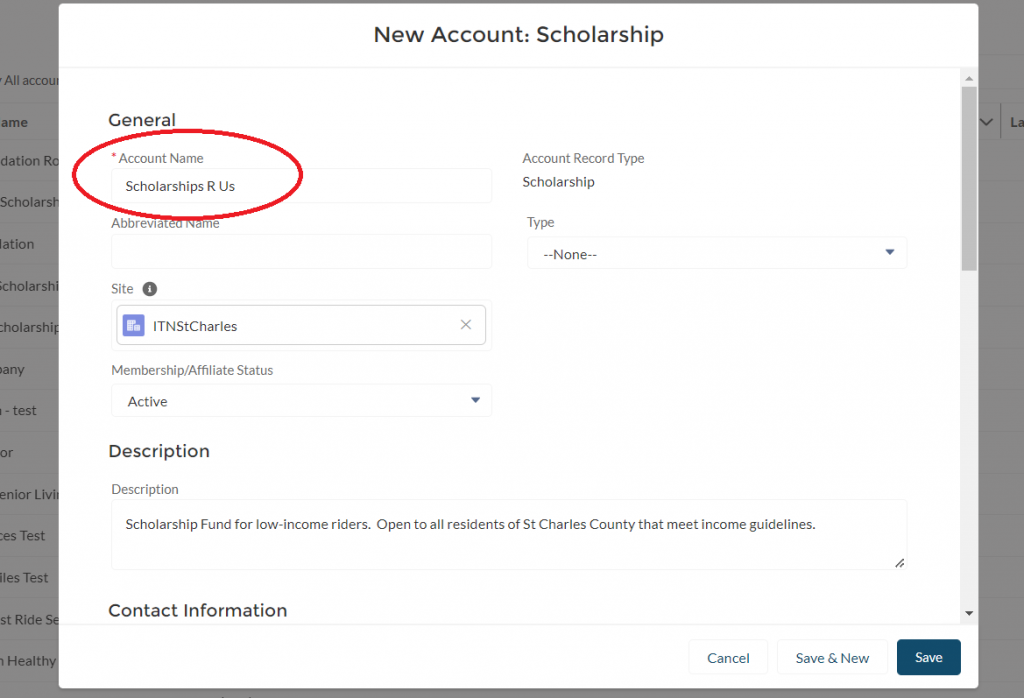Open the Type dropdown
The height and width of the screenshot is (698, 1024).
tap(717, 254)
